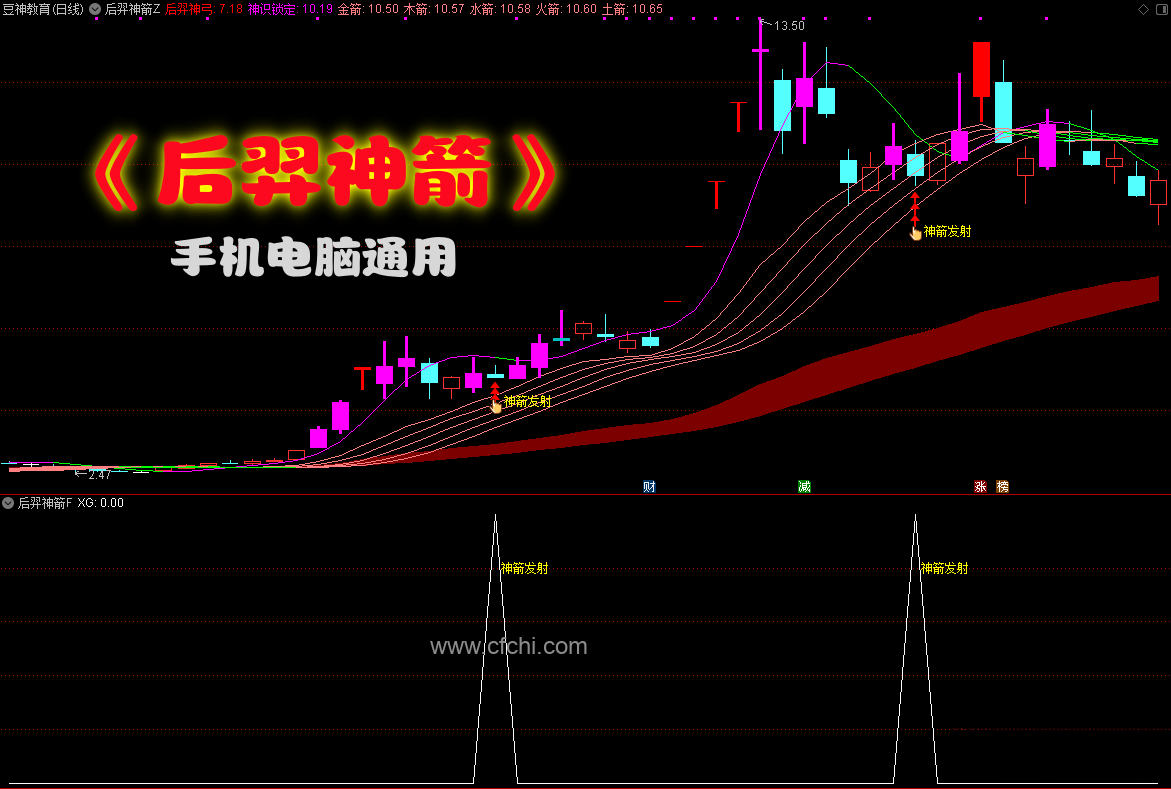Click the 土箭: 10.65 value

point(633,10)
